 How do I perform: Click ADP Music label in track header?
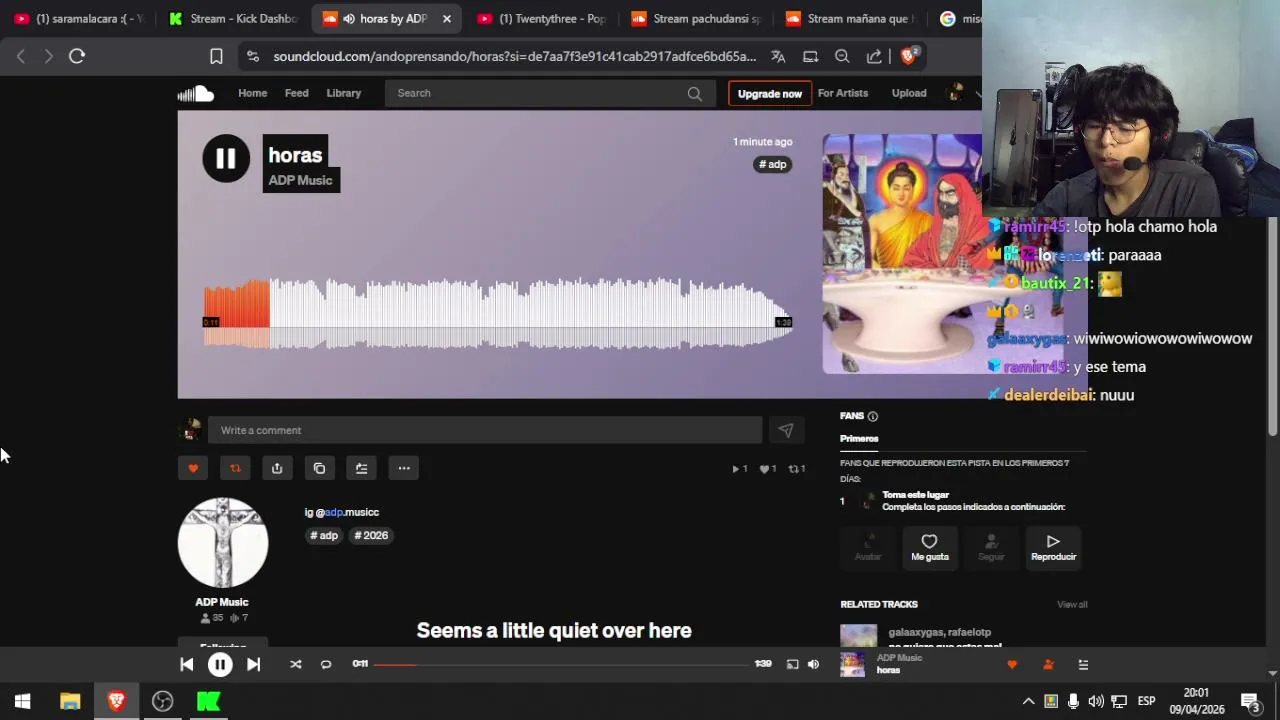(300, 180)
